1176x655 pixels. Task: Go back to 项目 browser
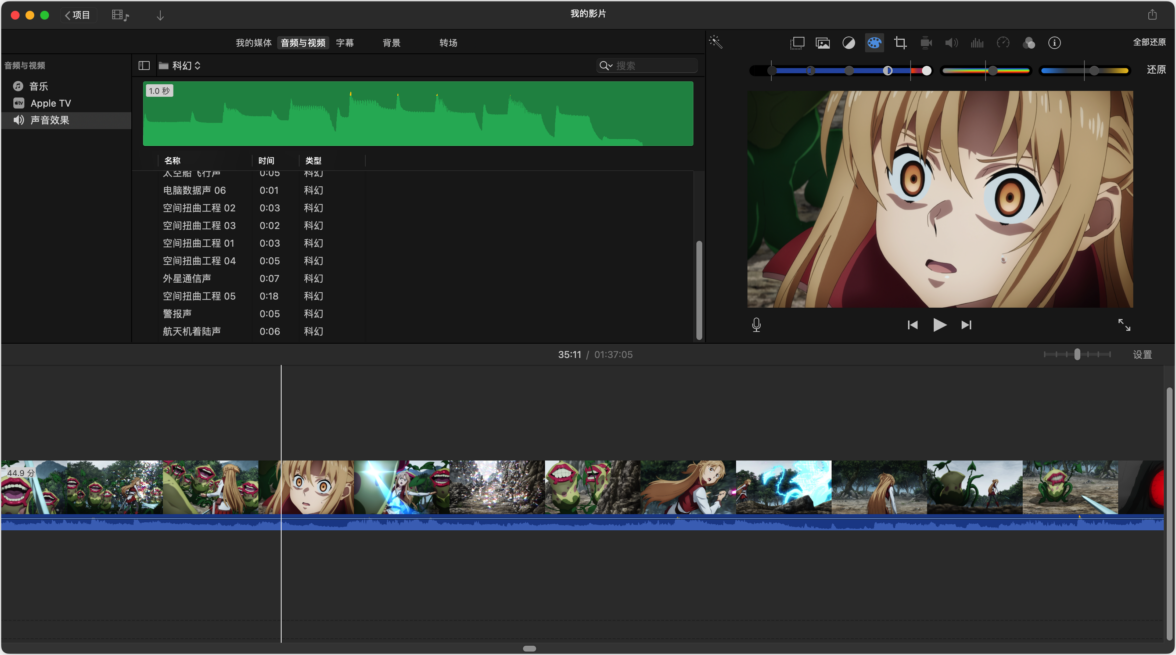point(76,15)
